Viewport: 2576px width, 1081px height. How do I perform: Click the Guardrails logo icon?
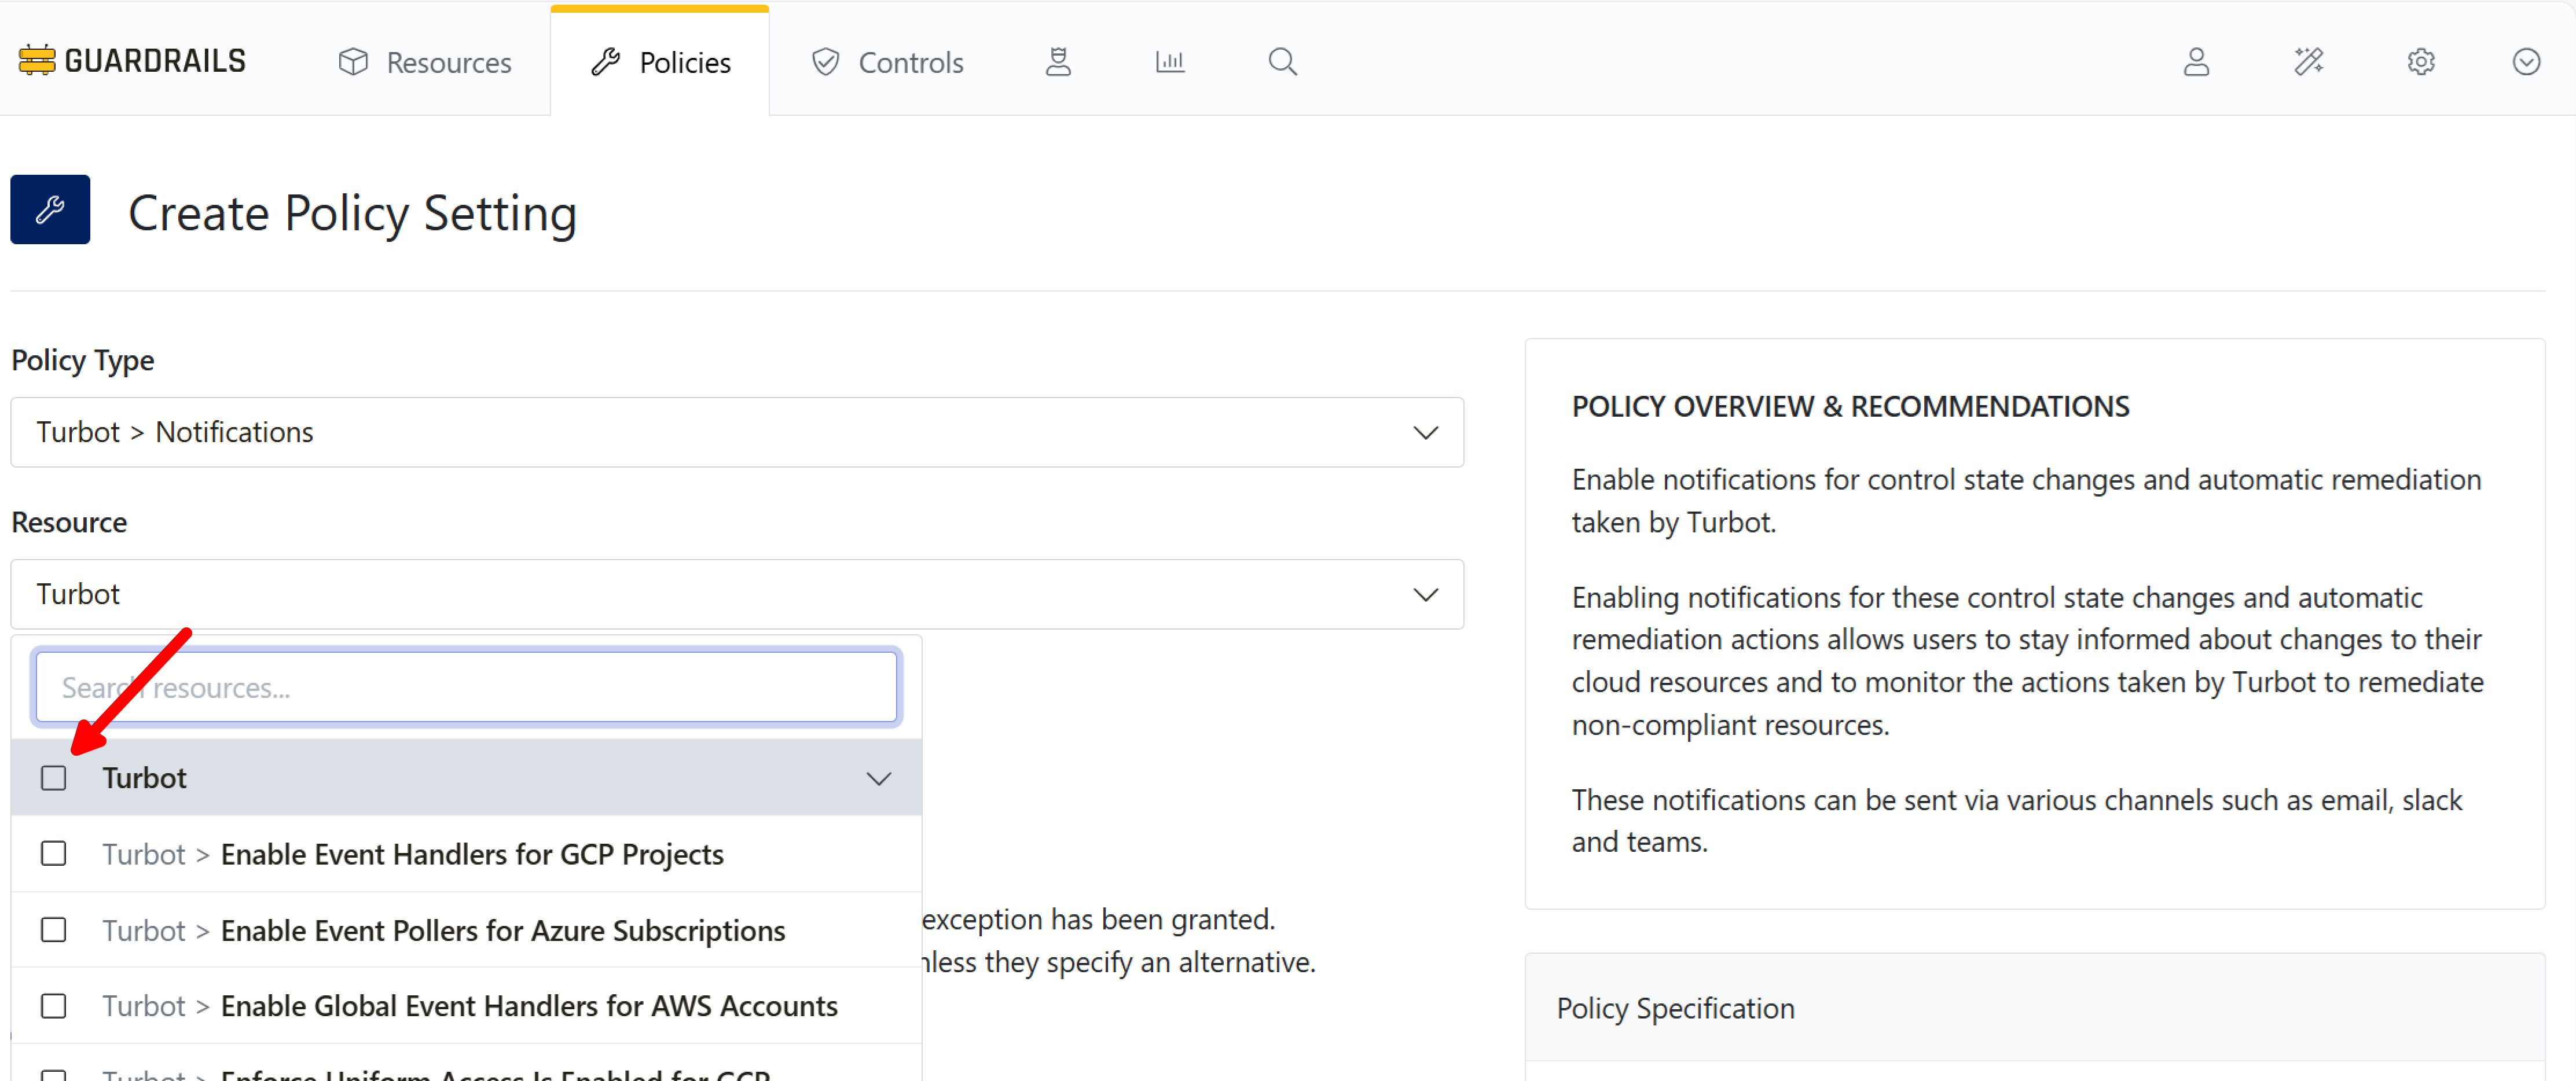click(x=36, y=61)
